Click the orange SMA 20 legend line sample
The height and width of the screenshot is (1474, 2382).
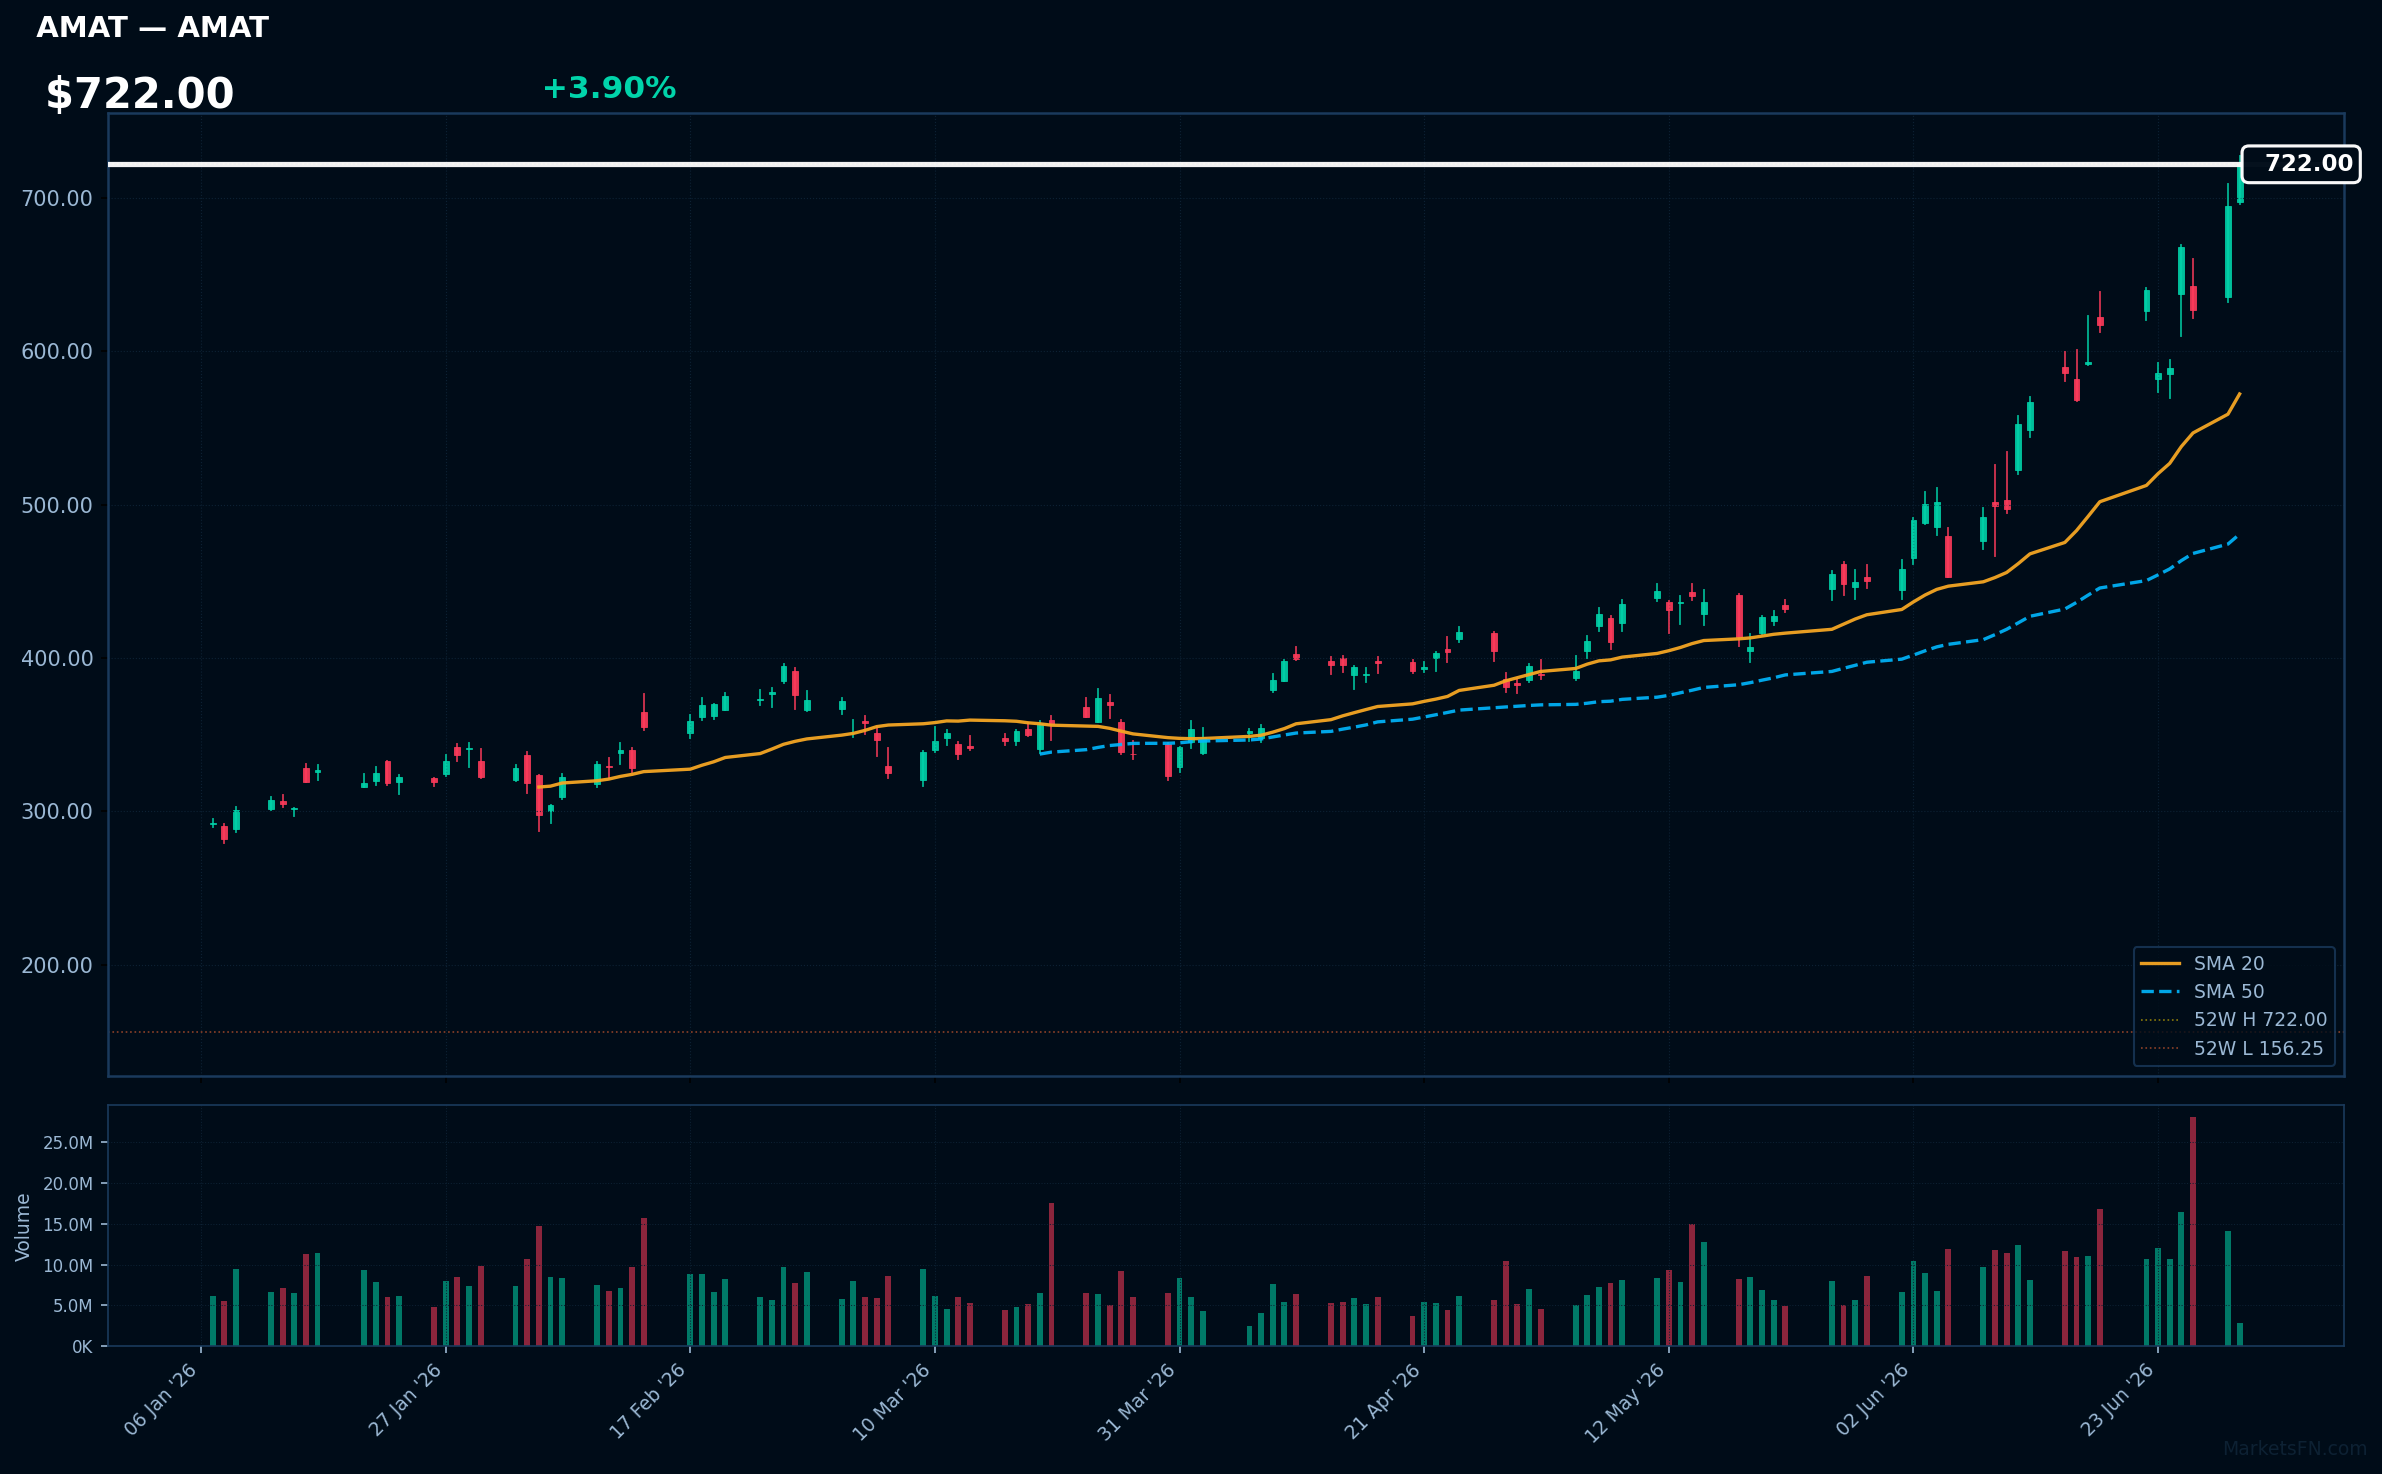pos(2160,964)
